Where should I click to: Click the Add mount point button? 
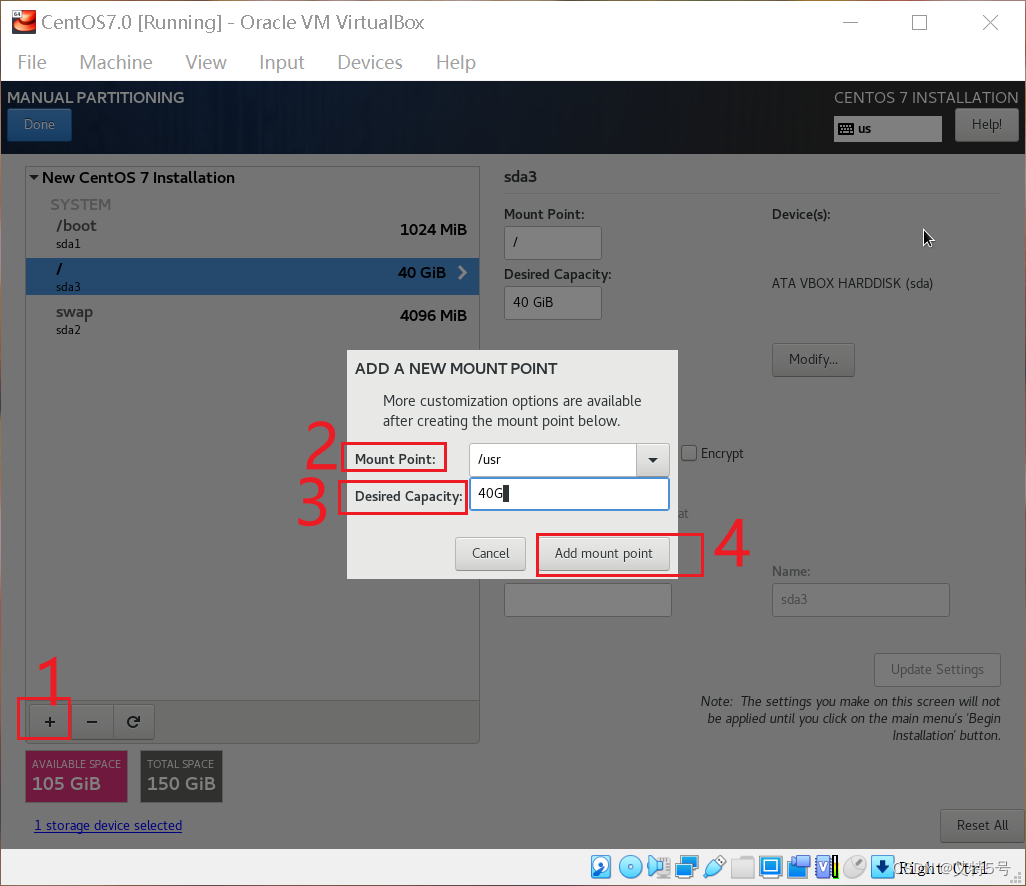603,553
